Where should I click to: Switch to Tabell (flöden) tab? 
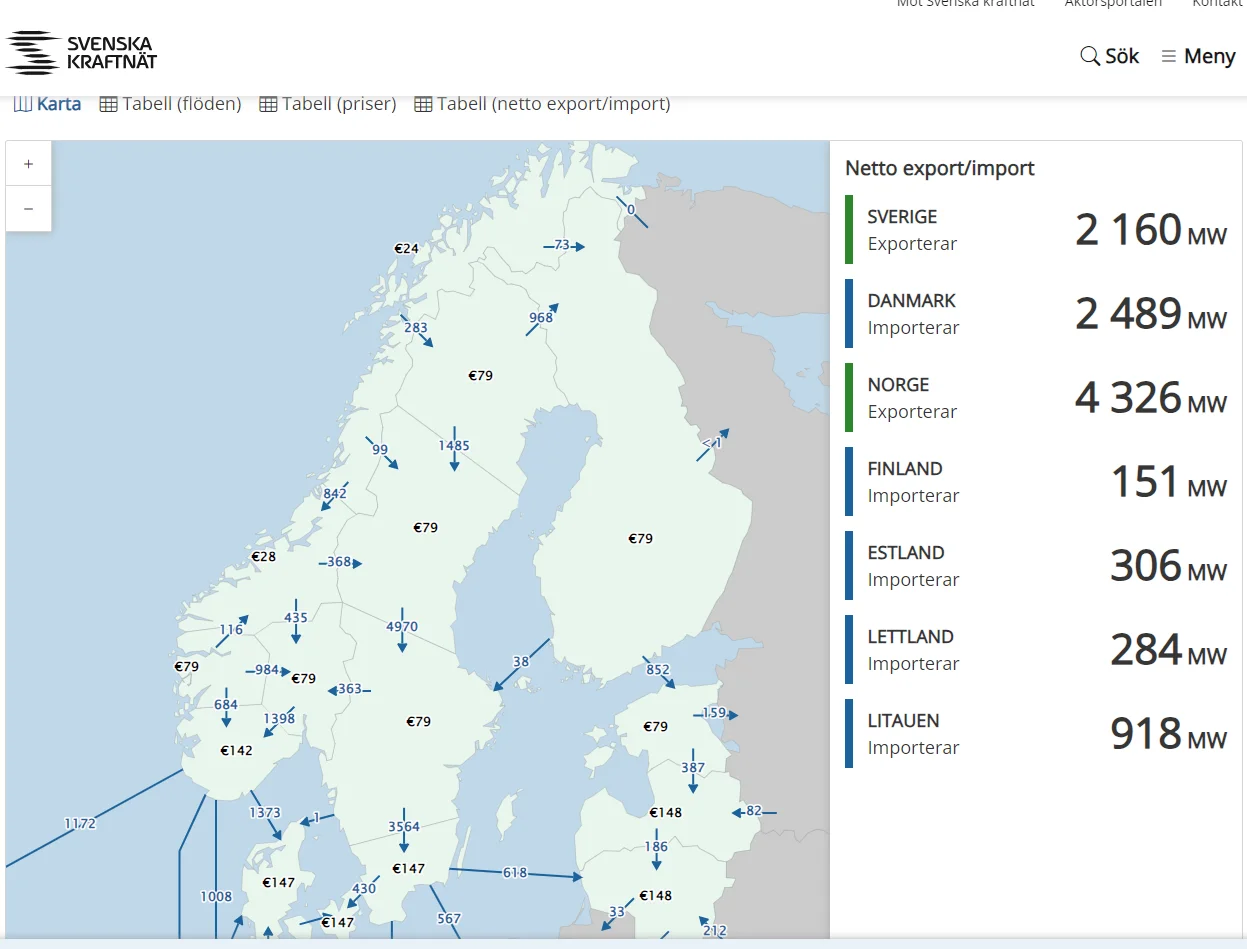[171, 104]
